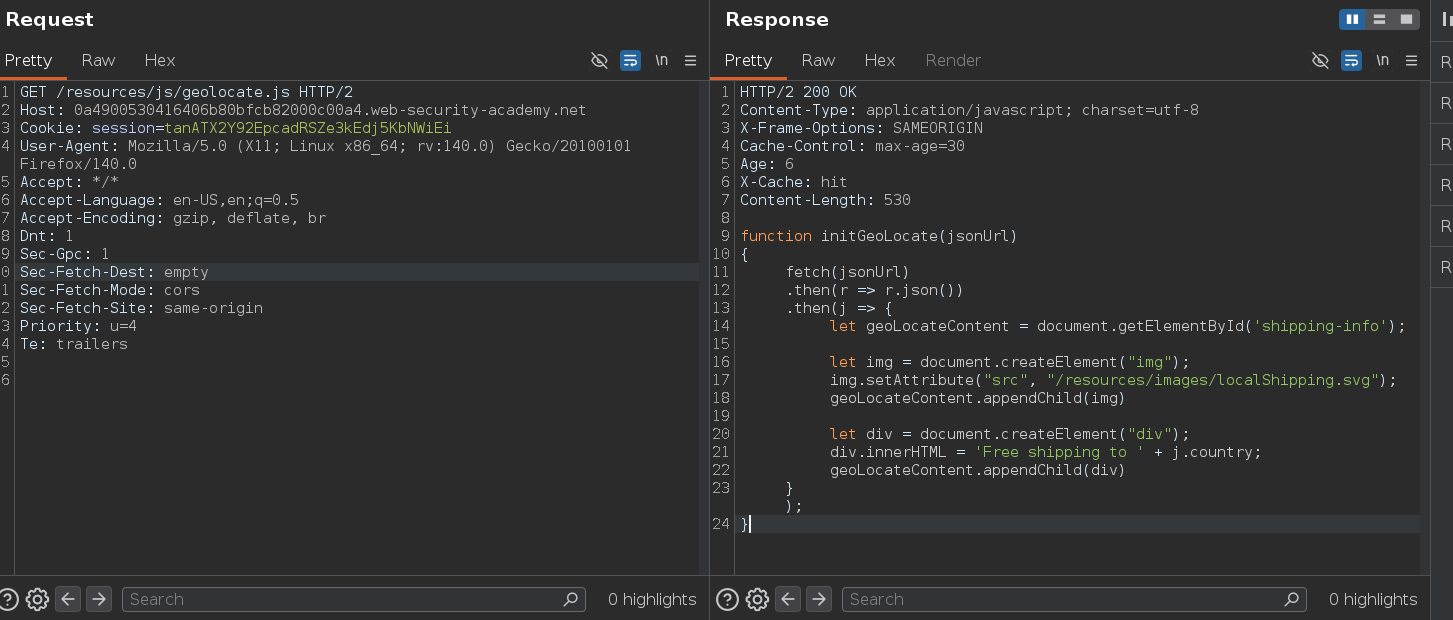Screen dimensions: 1453x620
Task: Toggle line wrap icon in Request panel
Action: (630, 60)
